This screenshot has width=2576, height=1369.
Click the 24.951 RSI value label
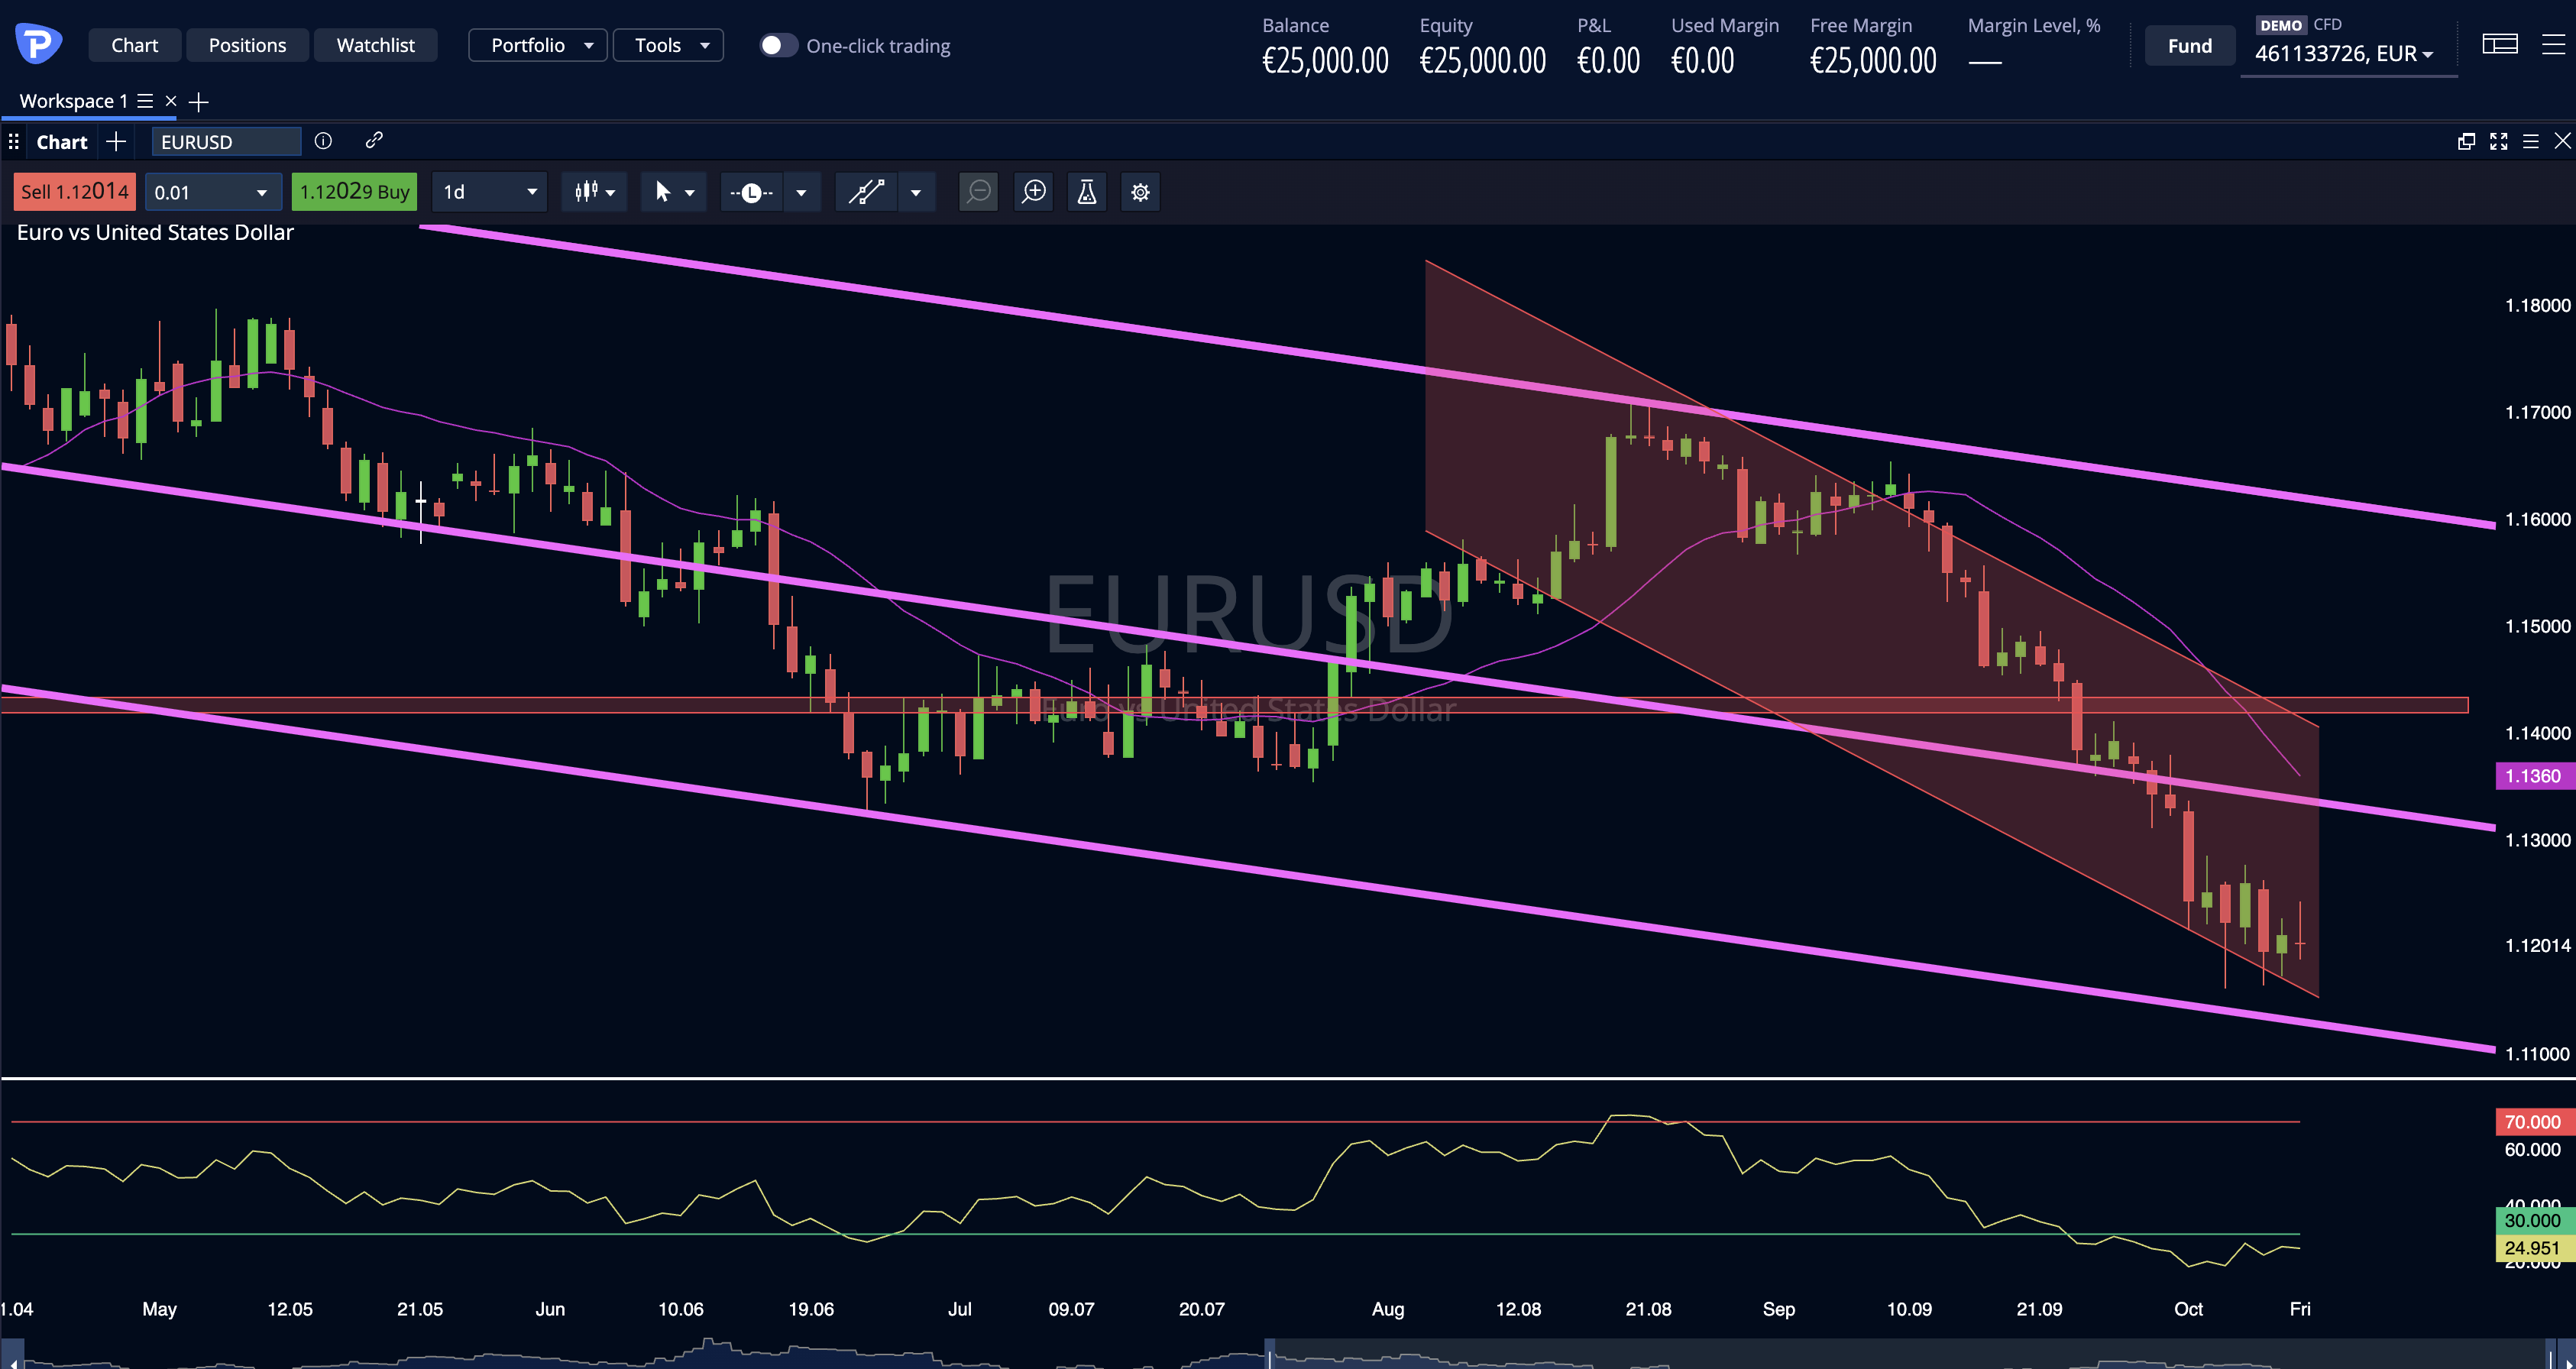click(x=2534, y=1248)
